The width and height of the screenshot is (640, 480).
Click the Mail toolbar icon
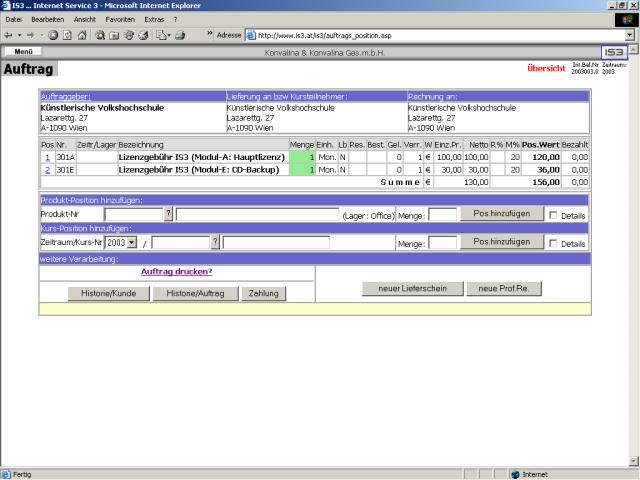coord(161,36)
